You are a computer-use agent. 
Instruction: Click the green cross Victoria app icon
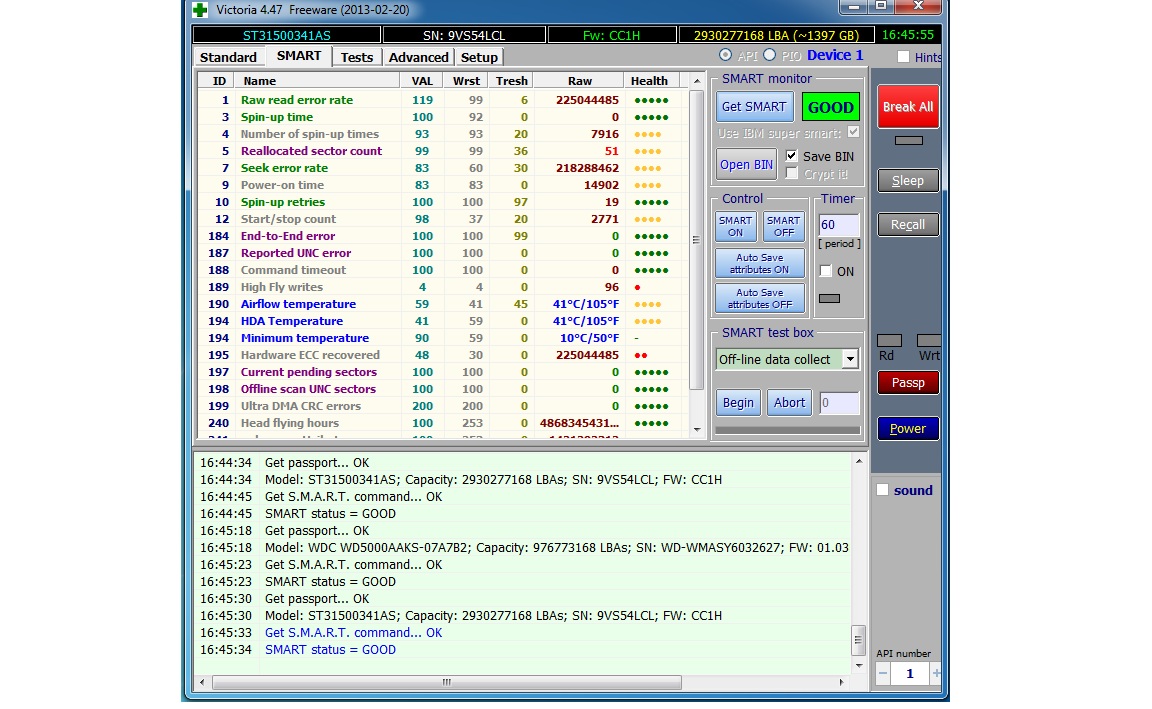pyautogui.click(x=200, y=10)
